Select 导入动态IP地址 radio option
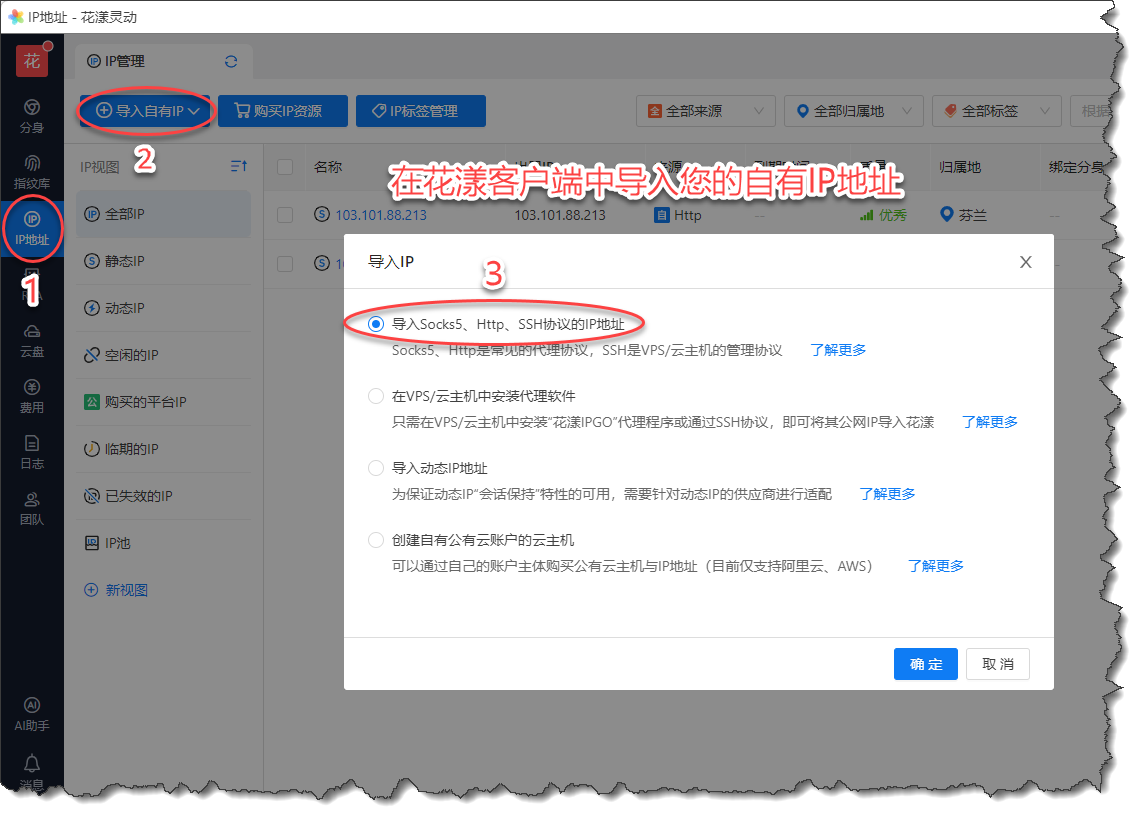Screen dimensions: 1146x823 point(376,468)
